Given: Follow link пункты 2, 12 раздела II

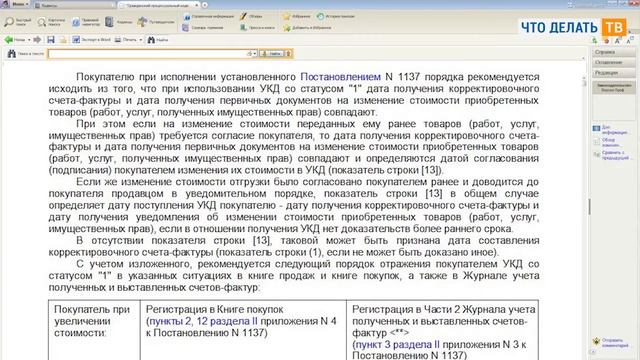Looking at the screenshot, I should click(x=204, y=321).
